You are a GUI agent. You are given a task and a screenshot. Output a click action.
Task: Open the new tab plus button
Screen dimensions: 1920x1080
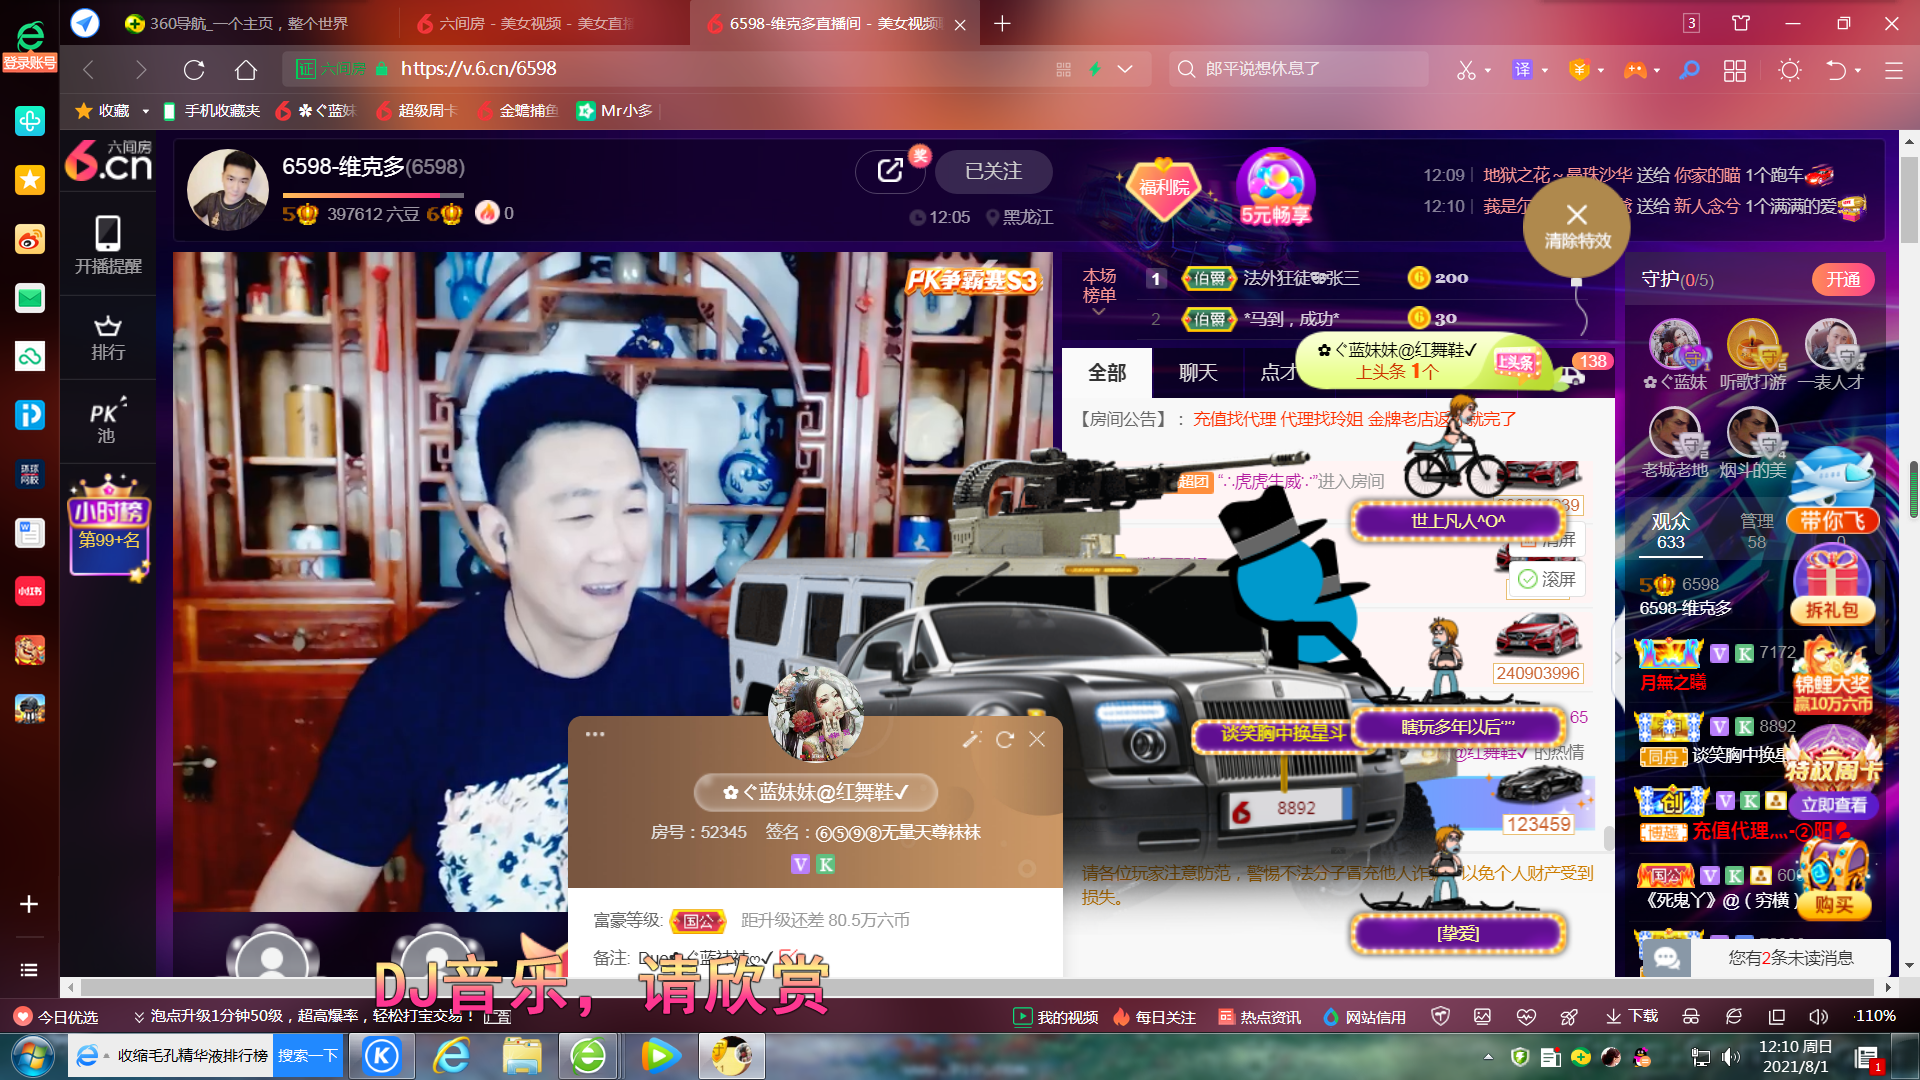pos(1002,23)
